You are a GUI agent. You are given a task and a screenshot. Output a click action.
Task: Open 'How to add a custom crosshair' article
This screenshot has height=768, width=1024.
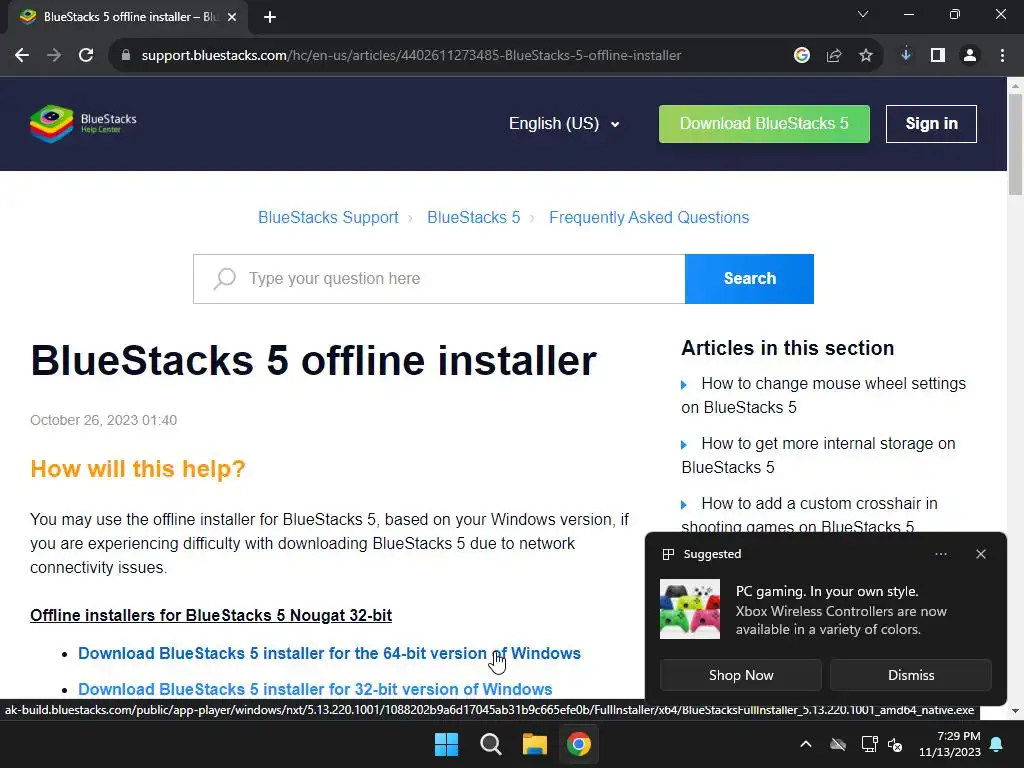(808, 515)
